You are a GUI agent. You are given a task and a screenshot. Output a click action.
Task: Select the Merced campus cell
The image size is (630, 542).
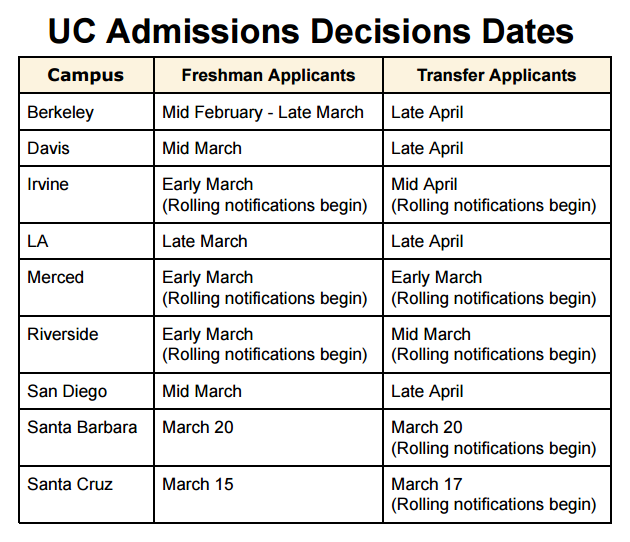coord(55,277)
